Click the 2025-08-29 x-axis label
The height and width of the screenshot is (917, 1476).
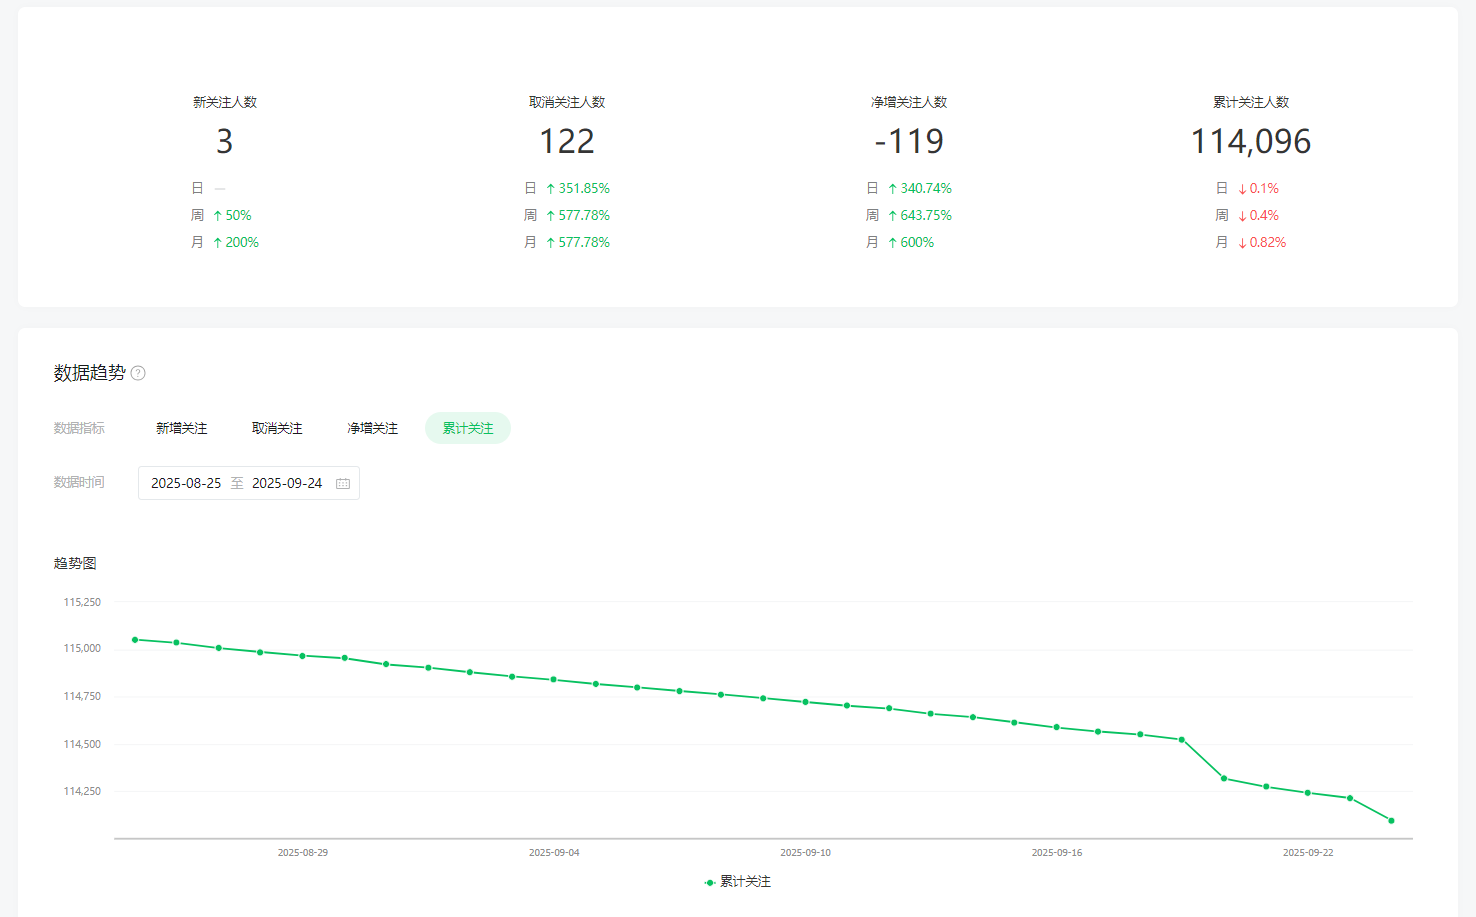(x=303, y=853)
